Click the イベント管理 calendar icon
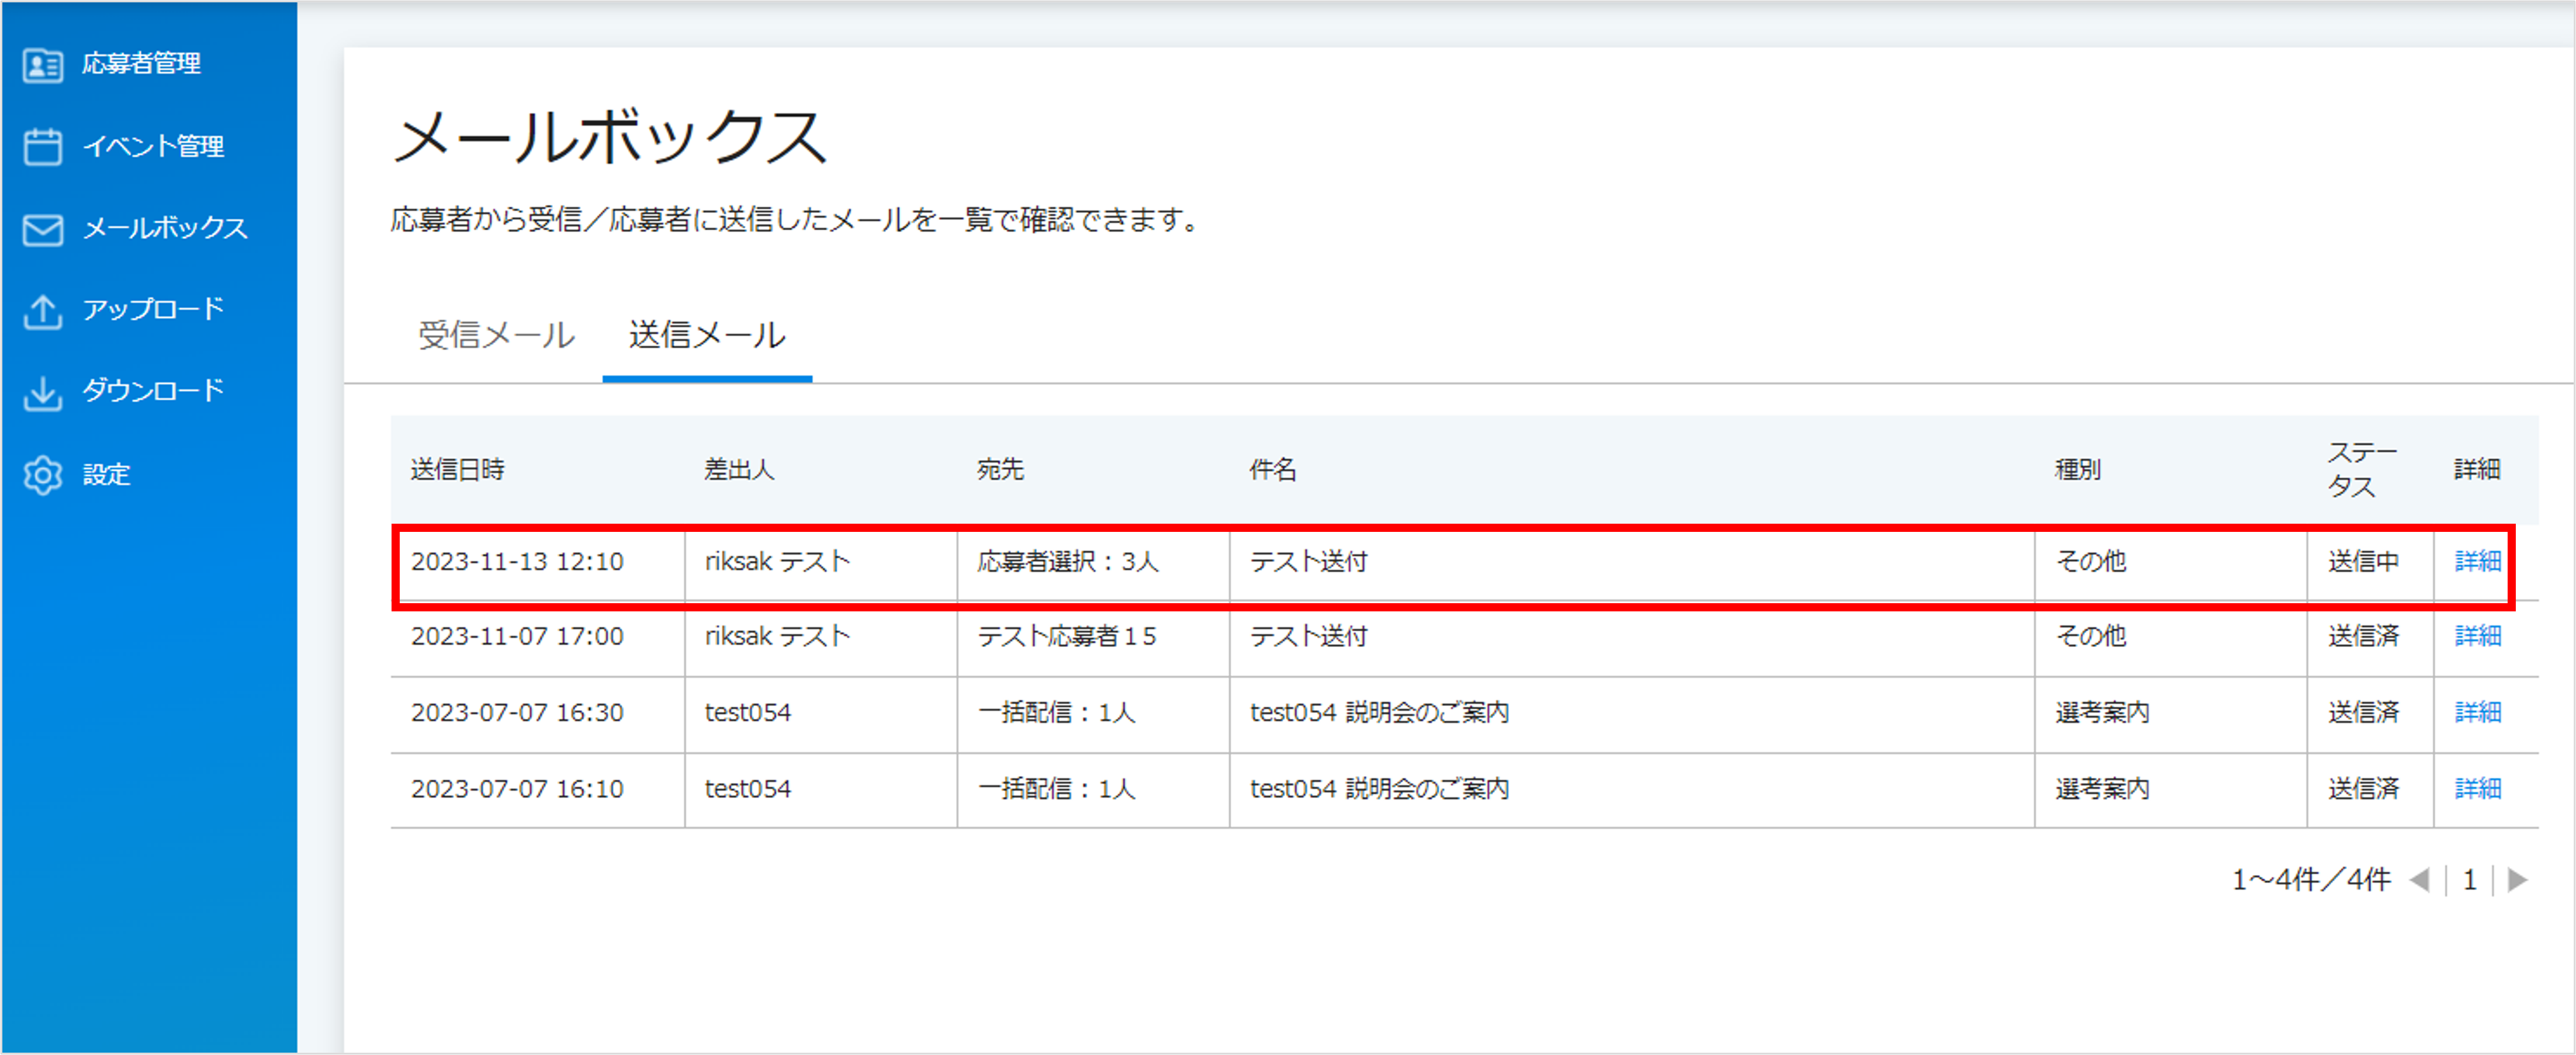 (x=42, y=146)
